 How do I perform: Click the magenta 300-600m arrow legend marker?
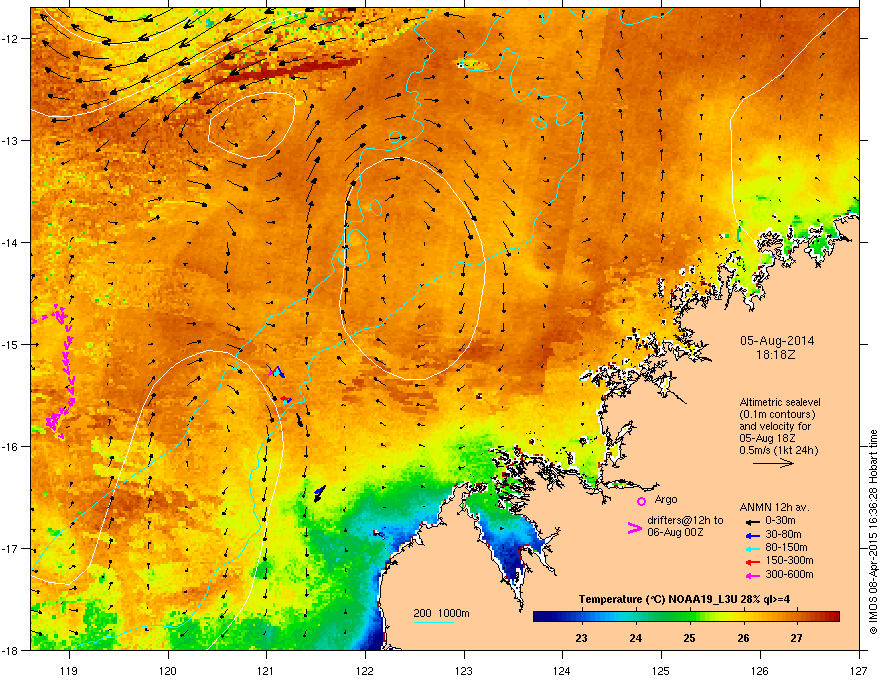(x=753, y=576)
